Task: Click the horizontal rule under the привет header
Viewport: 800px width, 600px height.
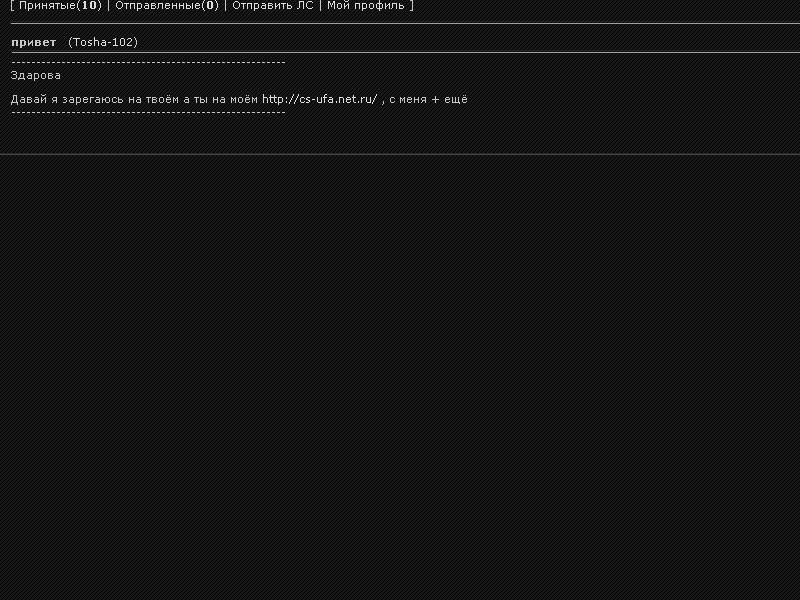Action: click(405, 52)
